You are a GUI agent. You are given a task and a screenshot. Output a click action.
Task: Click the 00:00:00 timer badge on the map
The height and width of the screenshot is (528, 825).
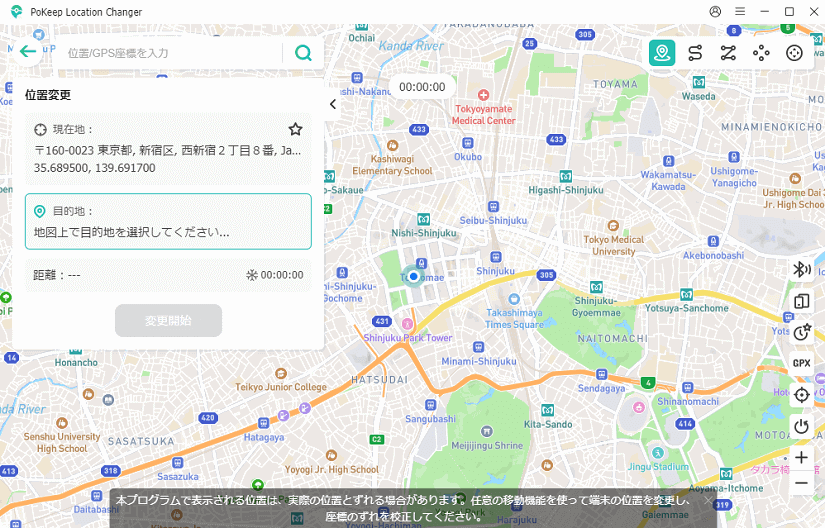tap(422, 87)
